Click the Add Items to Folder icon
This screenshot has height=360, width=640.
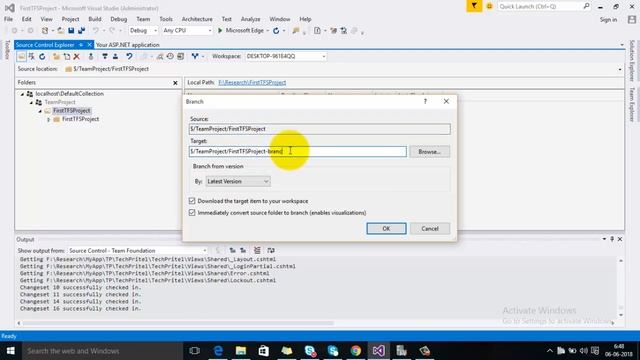(67, 56)
